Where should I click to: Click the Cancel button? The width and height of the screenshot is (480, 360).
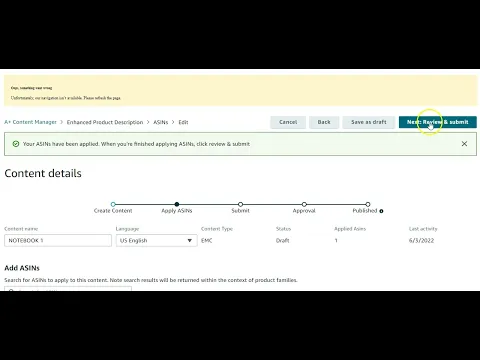click(288, 122)
